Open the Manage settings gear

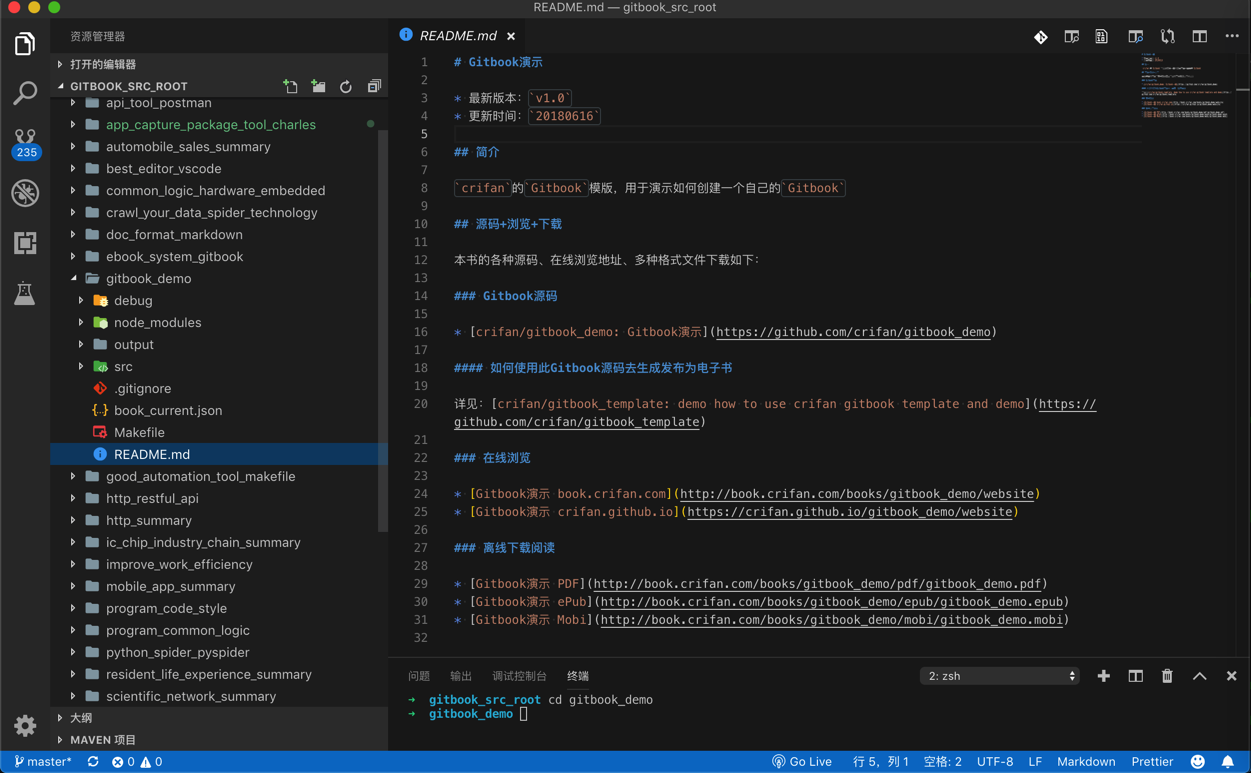25,725
